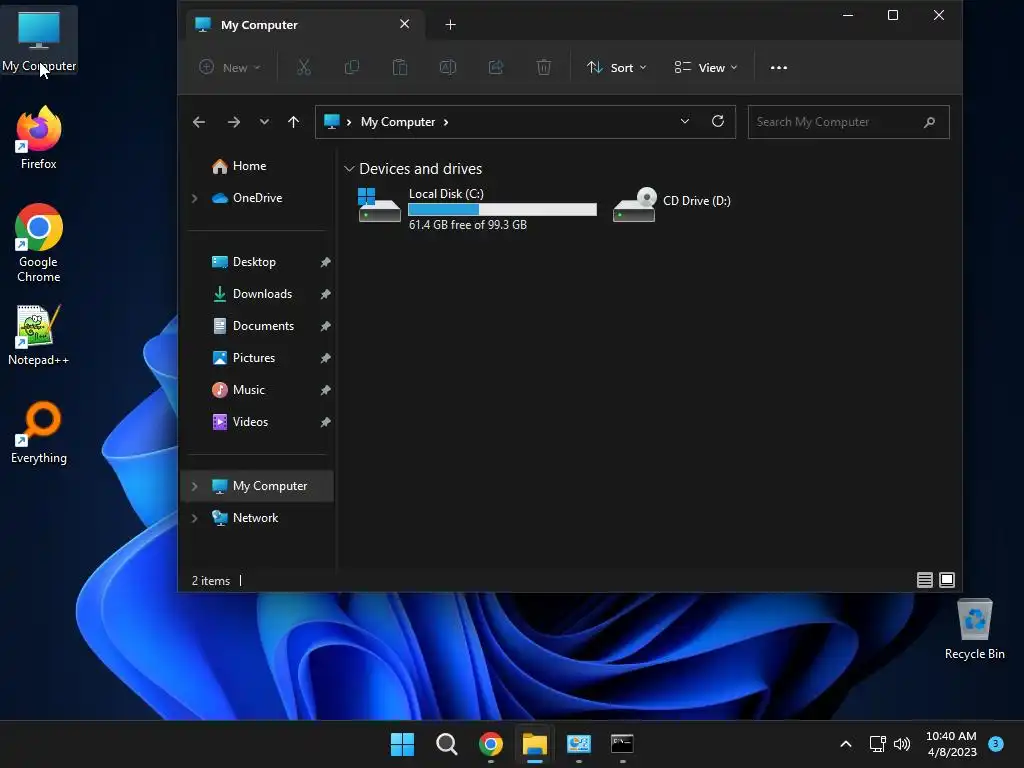Select the Local Disk (C:) drive
The image size is (1024, 768).
pyautogui.click(x=477, y=208)
